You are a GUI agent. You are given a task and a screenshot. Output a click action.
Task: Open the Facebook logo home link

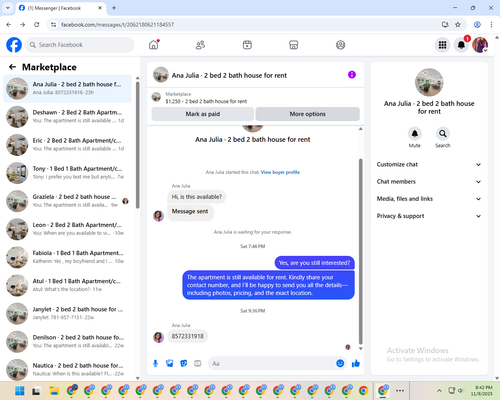pos(14,45)
